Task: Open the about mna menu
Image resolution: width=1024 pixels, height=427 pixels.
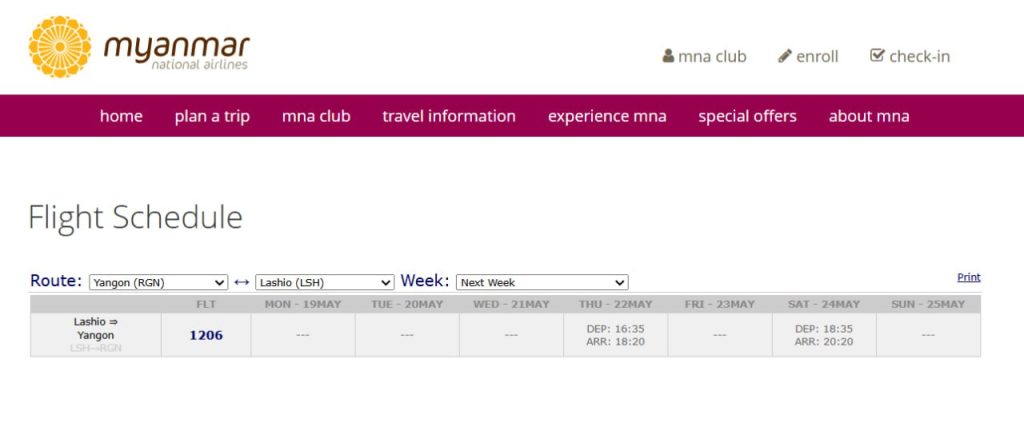Action: point(869,116)
